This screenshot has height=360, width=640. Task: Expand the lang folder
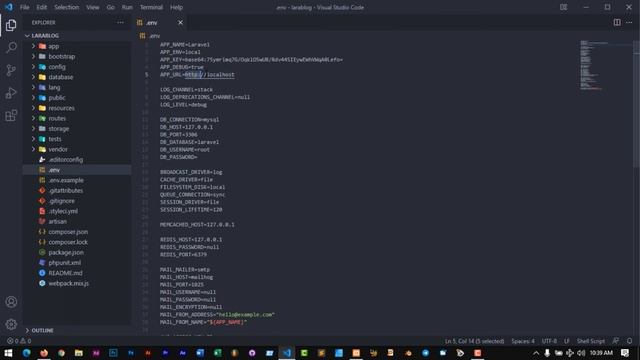[77, 87]
